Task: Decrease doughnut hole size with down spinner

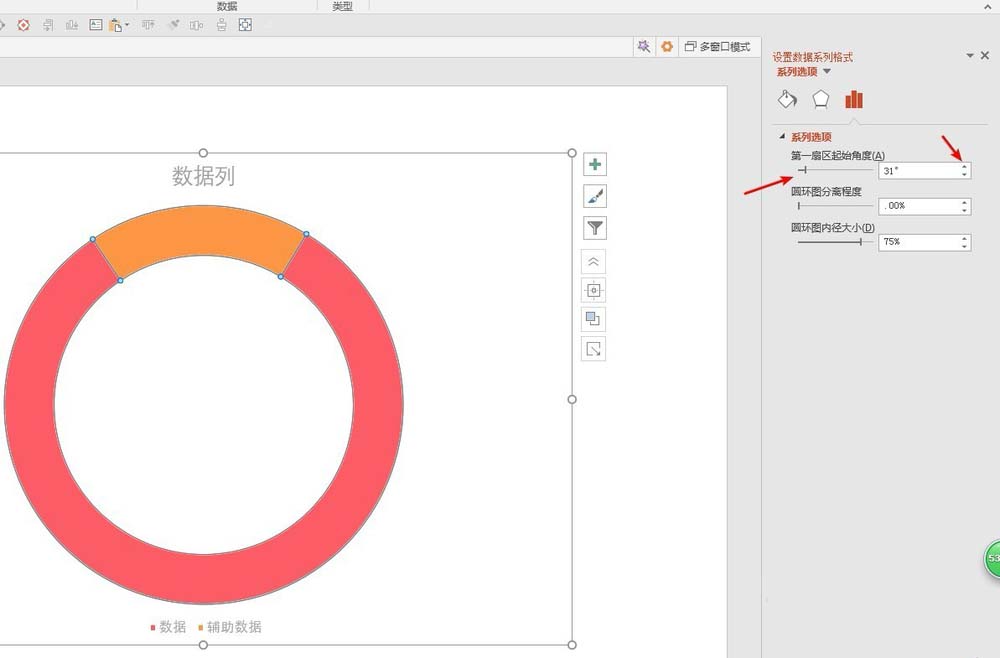Action: pyautogui.click(x=964, y=245)
